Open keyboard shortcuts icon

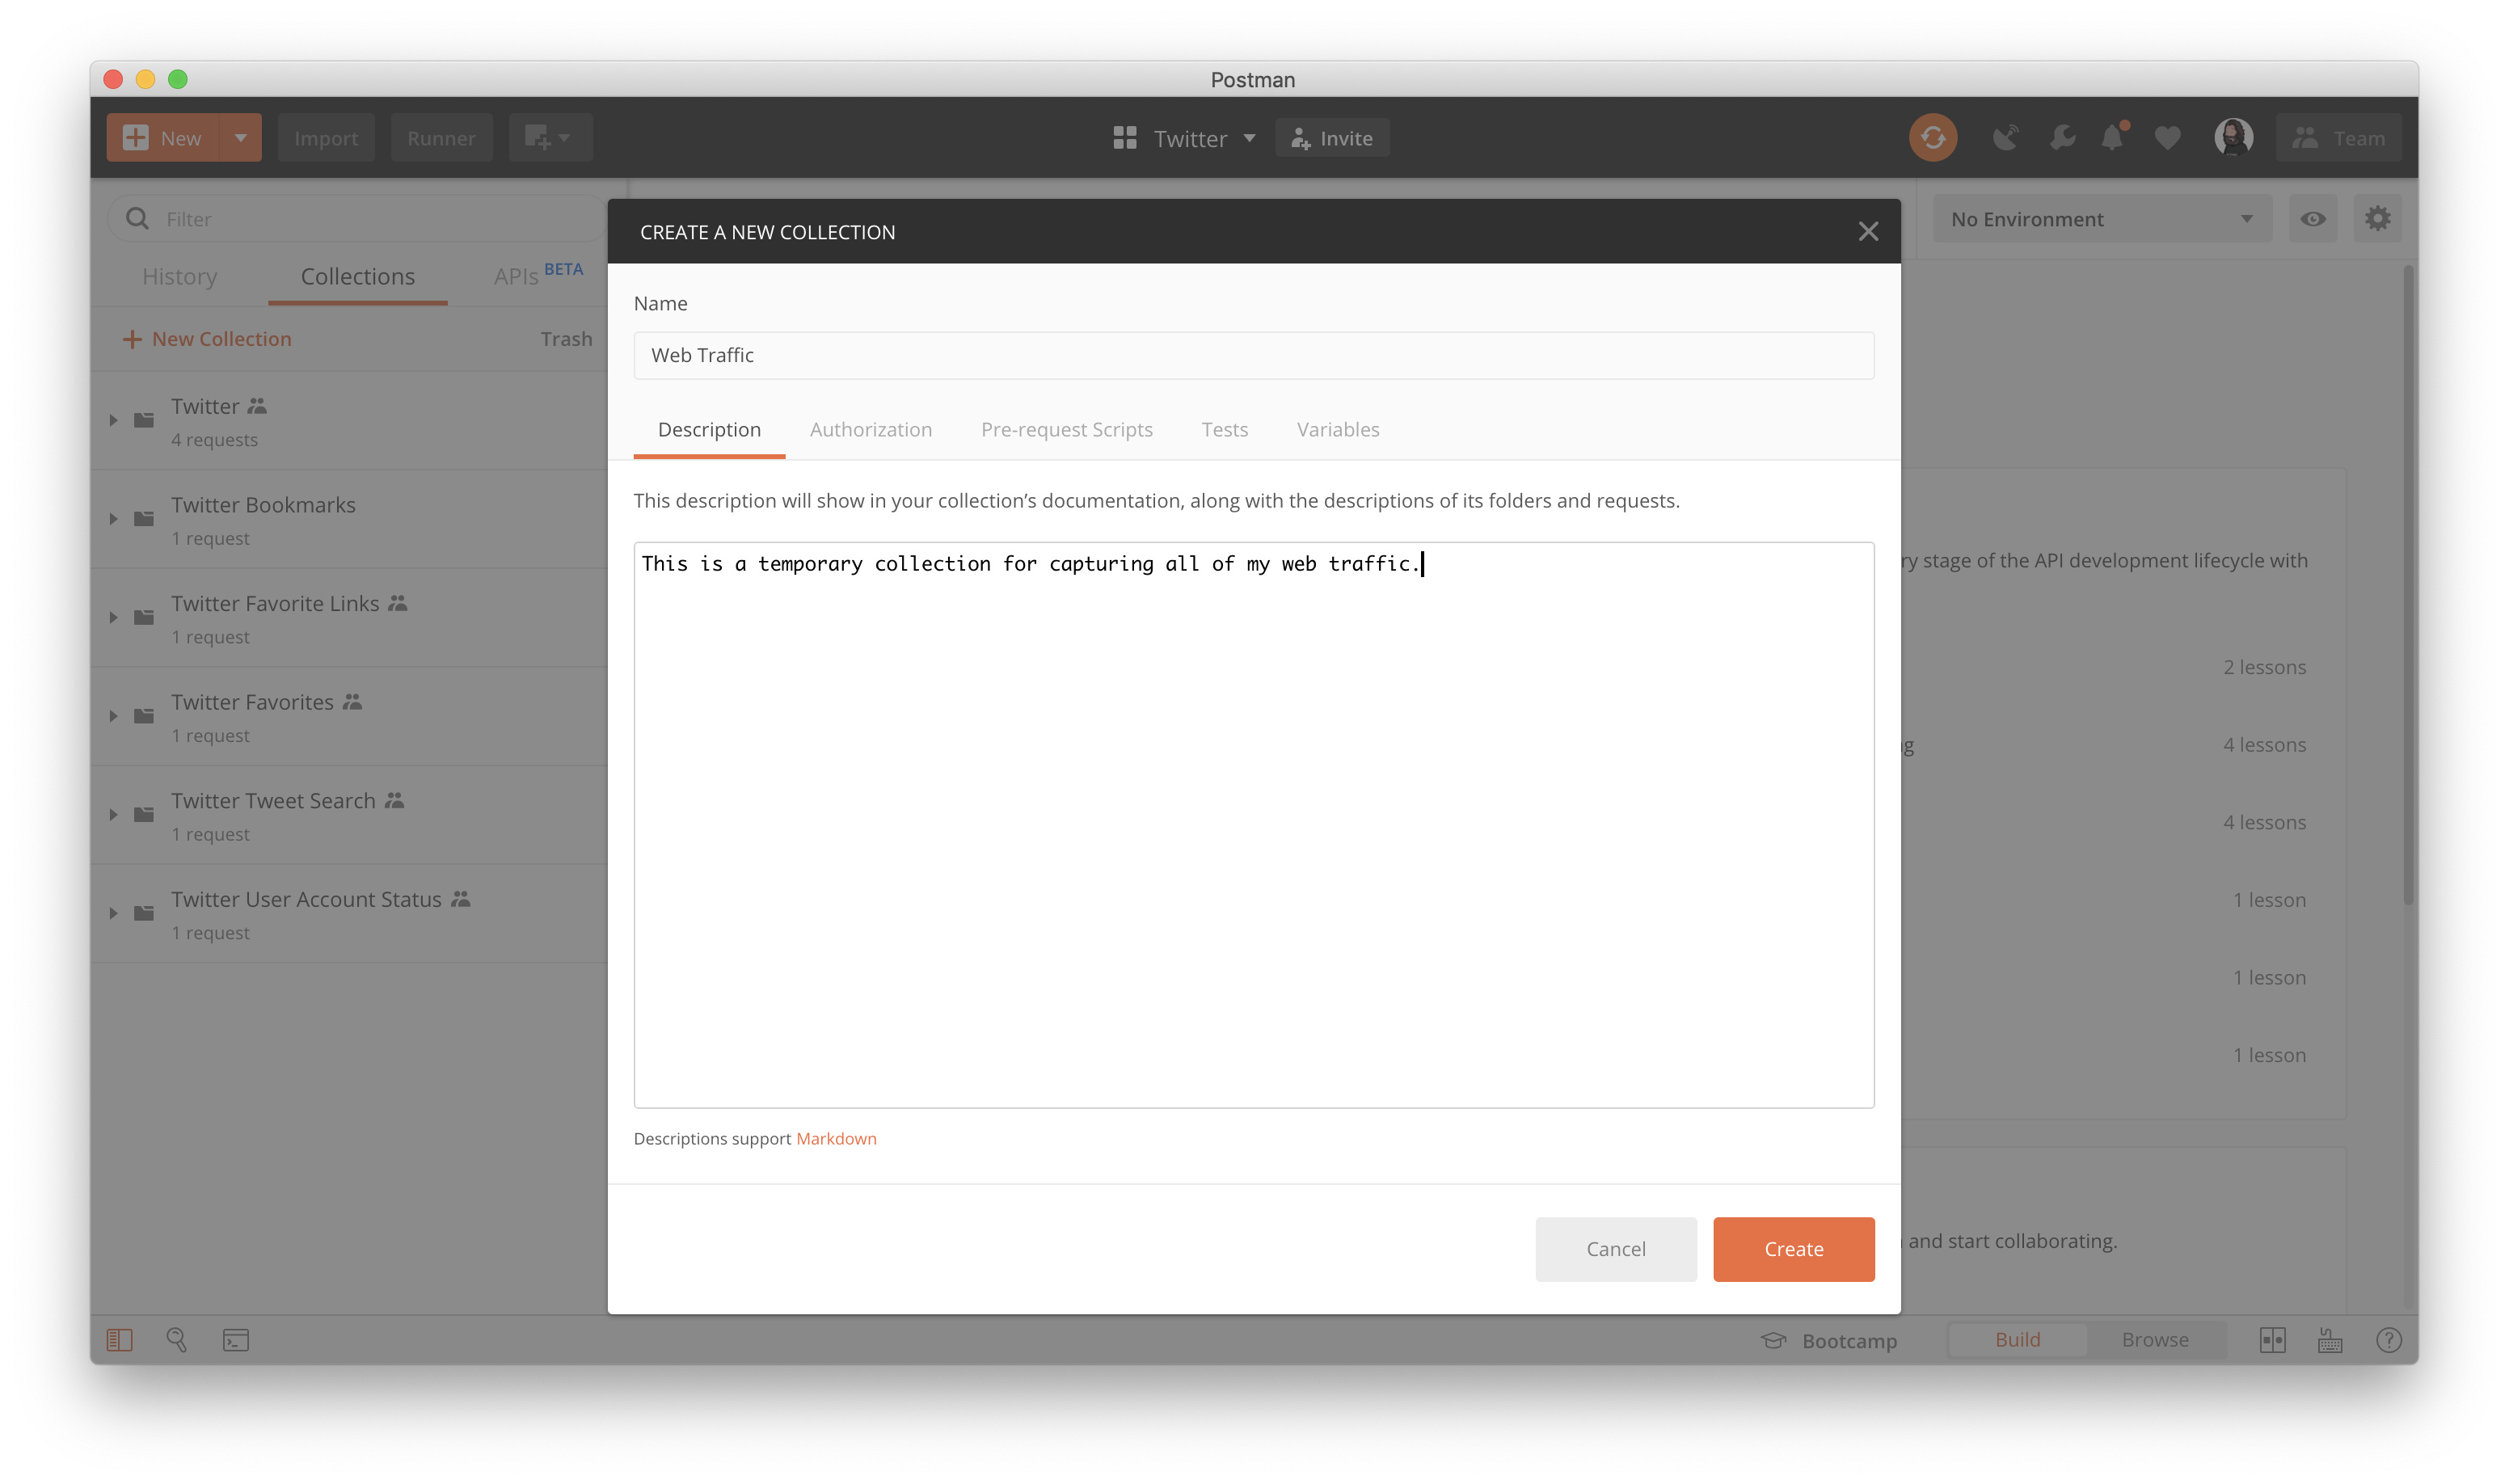click(2330, 1339)
